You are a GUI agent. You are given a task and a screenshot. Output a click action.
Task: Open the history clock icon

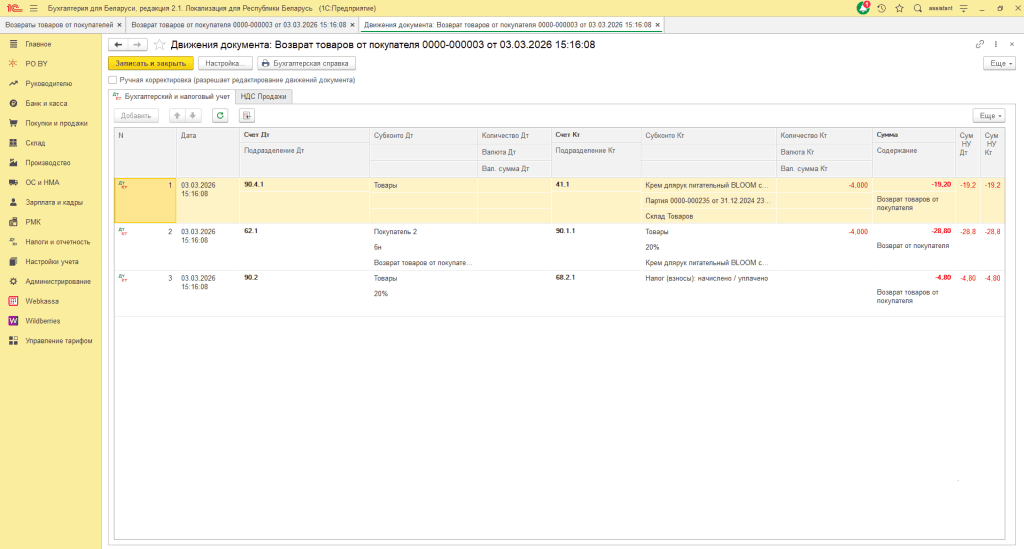click(x=882, y=8)
